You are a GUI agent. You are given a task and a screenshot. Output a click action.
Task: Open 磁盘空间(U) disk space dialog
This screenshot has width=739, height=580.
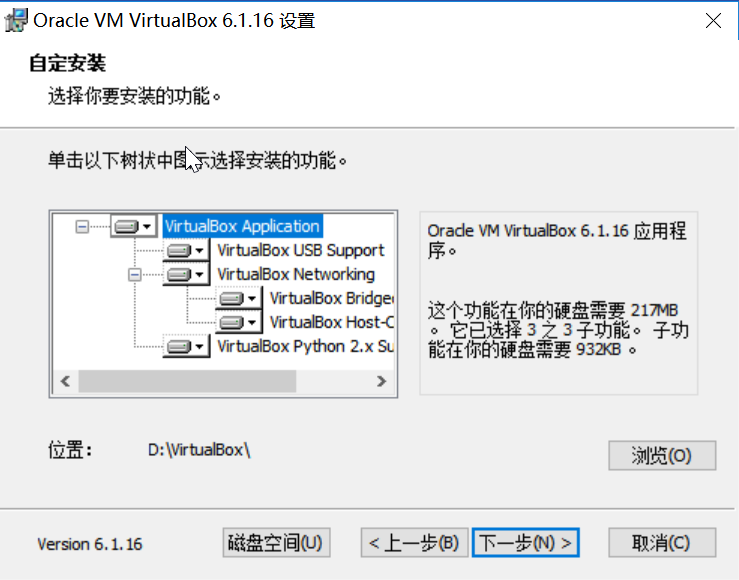276,542
